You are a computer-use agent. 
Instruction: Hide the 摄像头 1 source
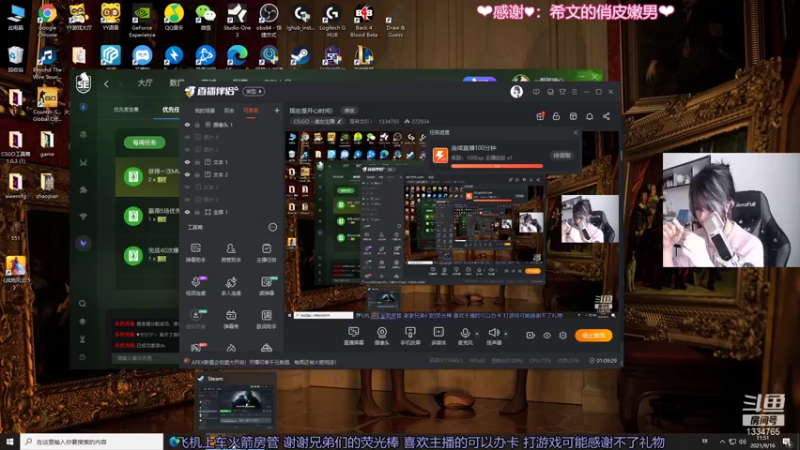point(187,124)
